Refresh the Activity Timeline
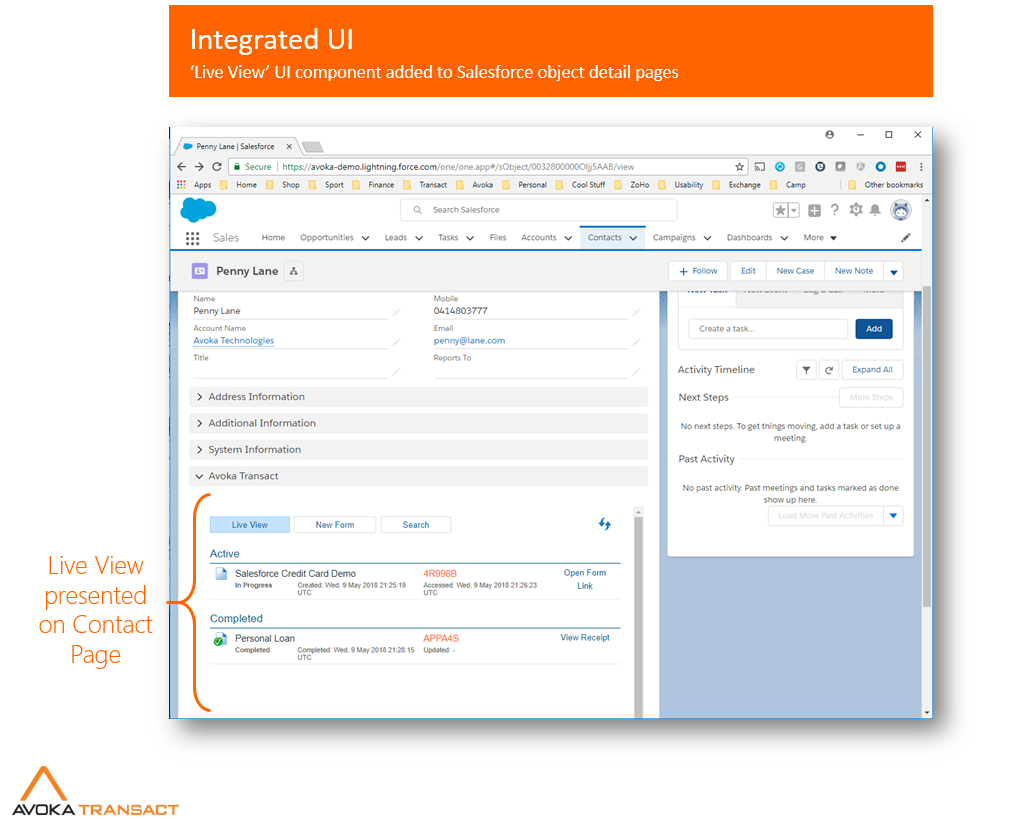The height and width of the screenshot is (819, 1016). (828, 370)
